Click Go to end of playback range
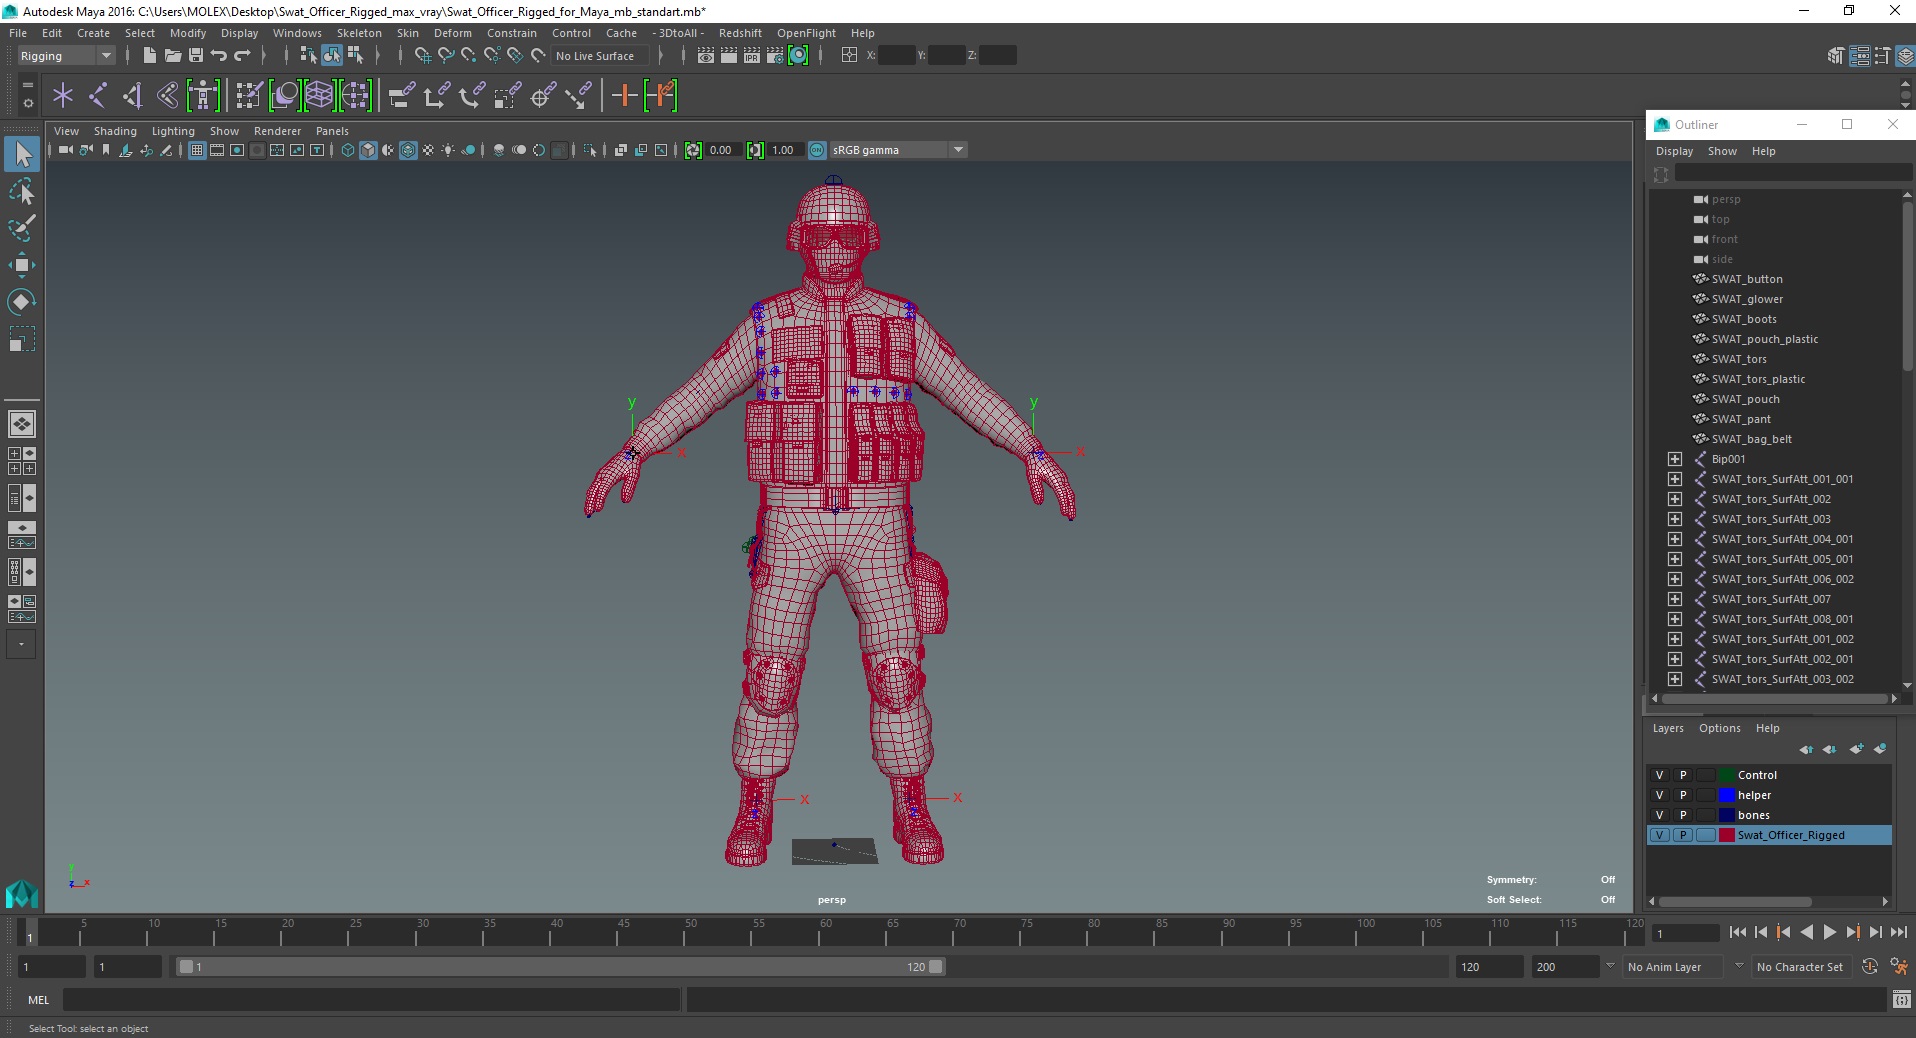Screen dimensions: 1916x1038 click(1898, 932)
